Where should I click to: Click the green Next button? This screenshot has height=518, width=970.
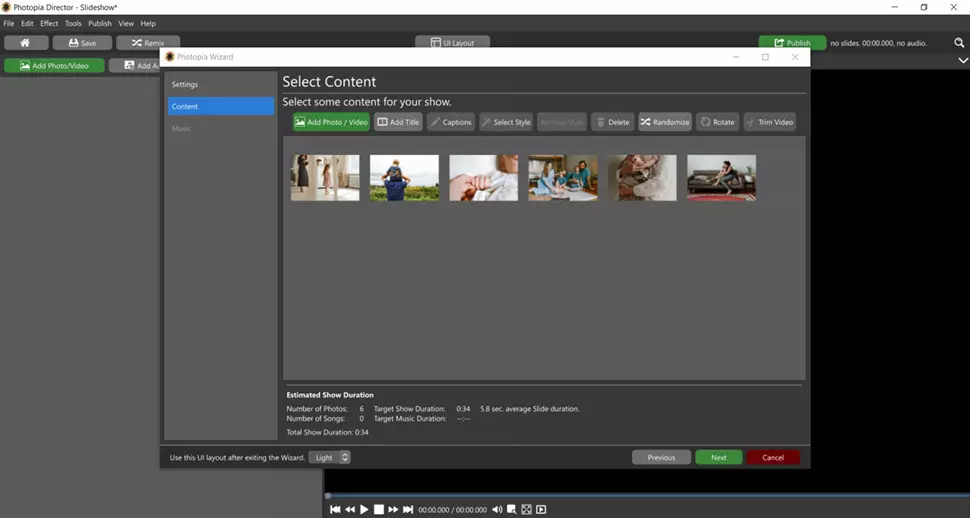coord(718,457)
